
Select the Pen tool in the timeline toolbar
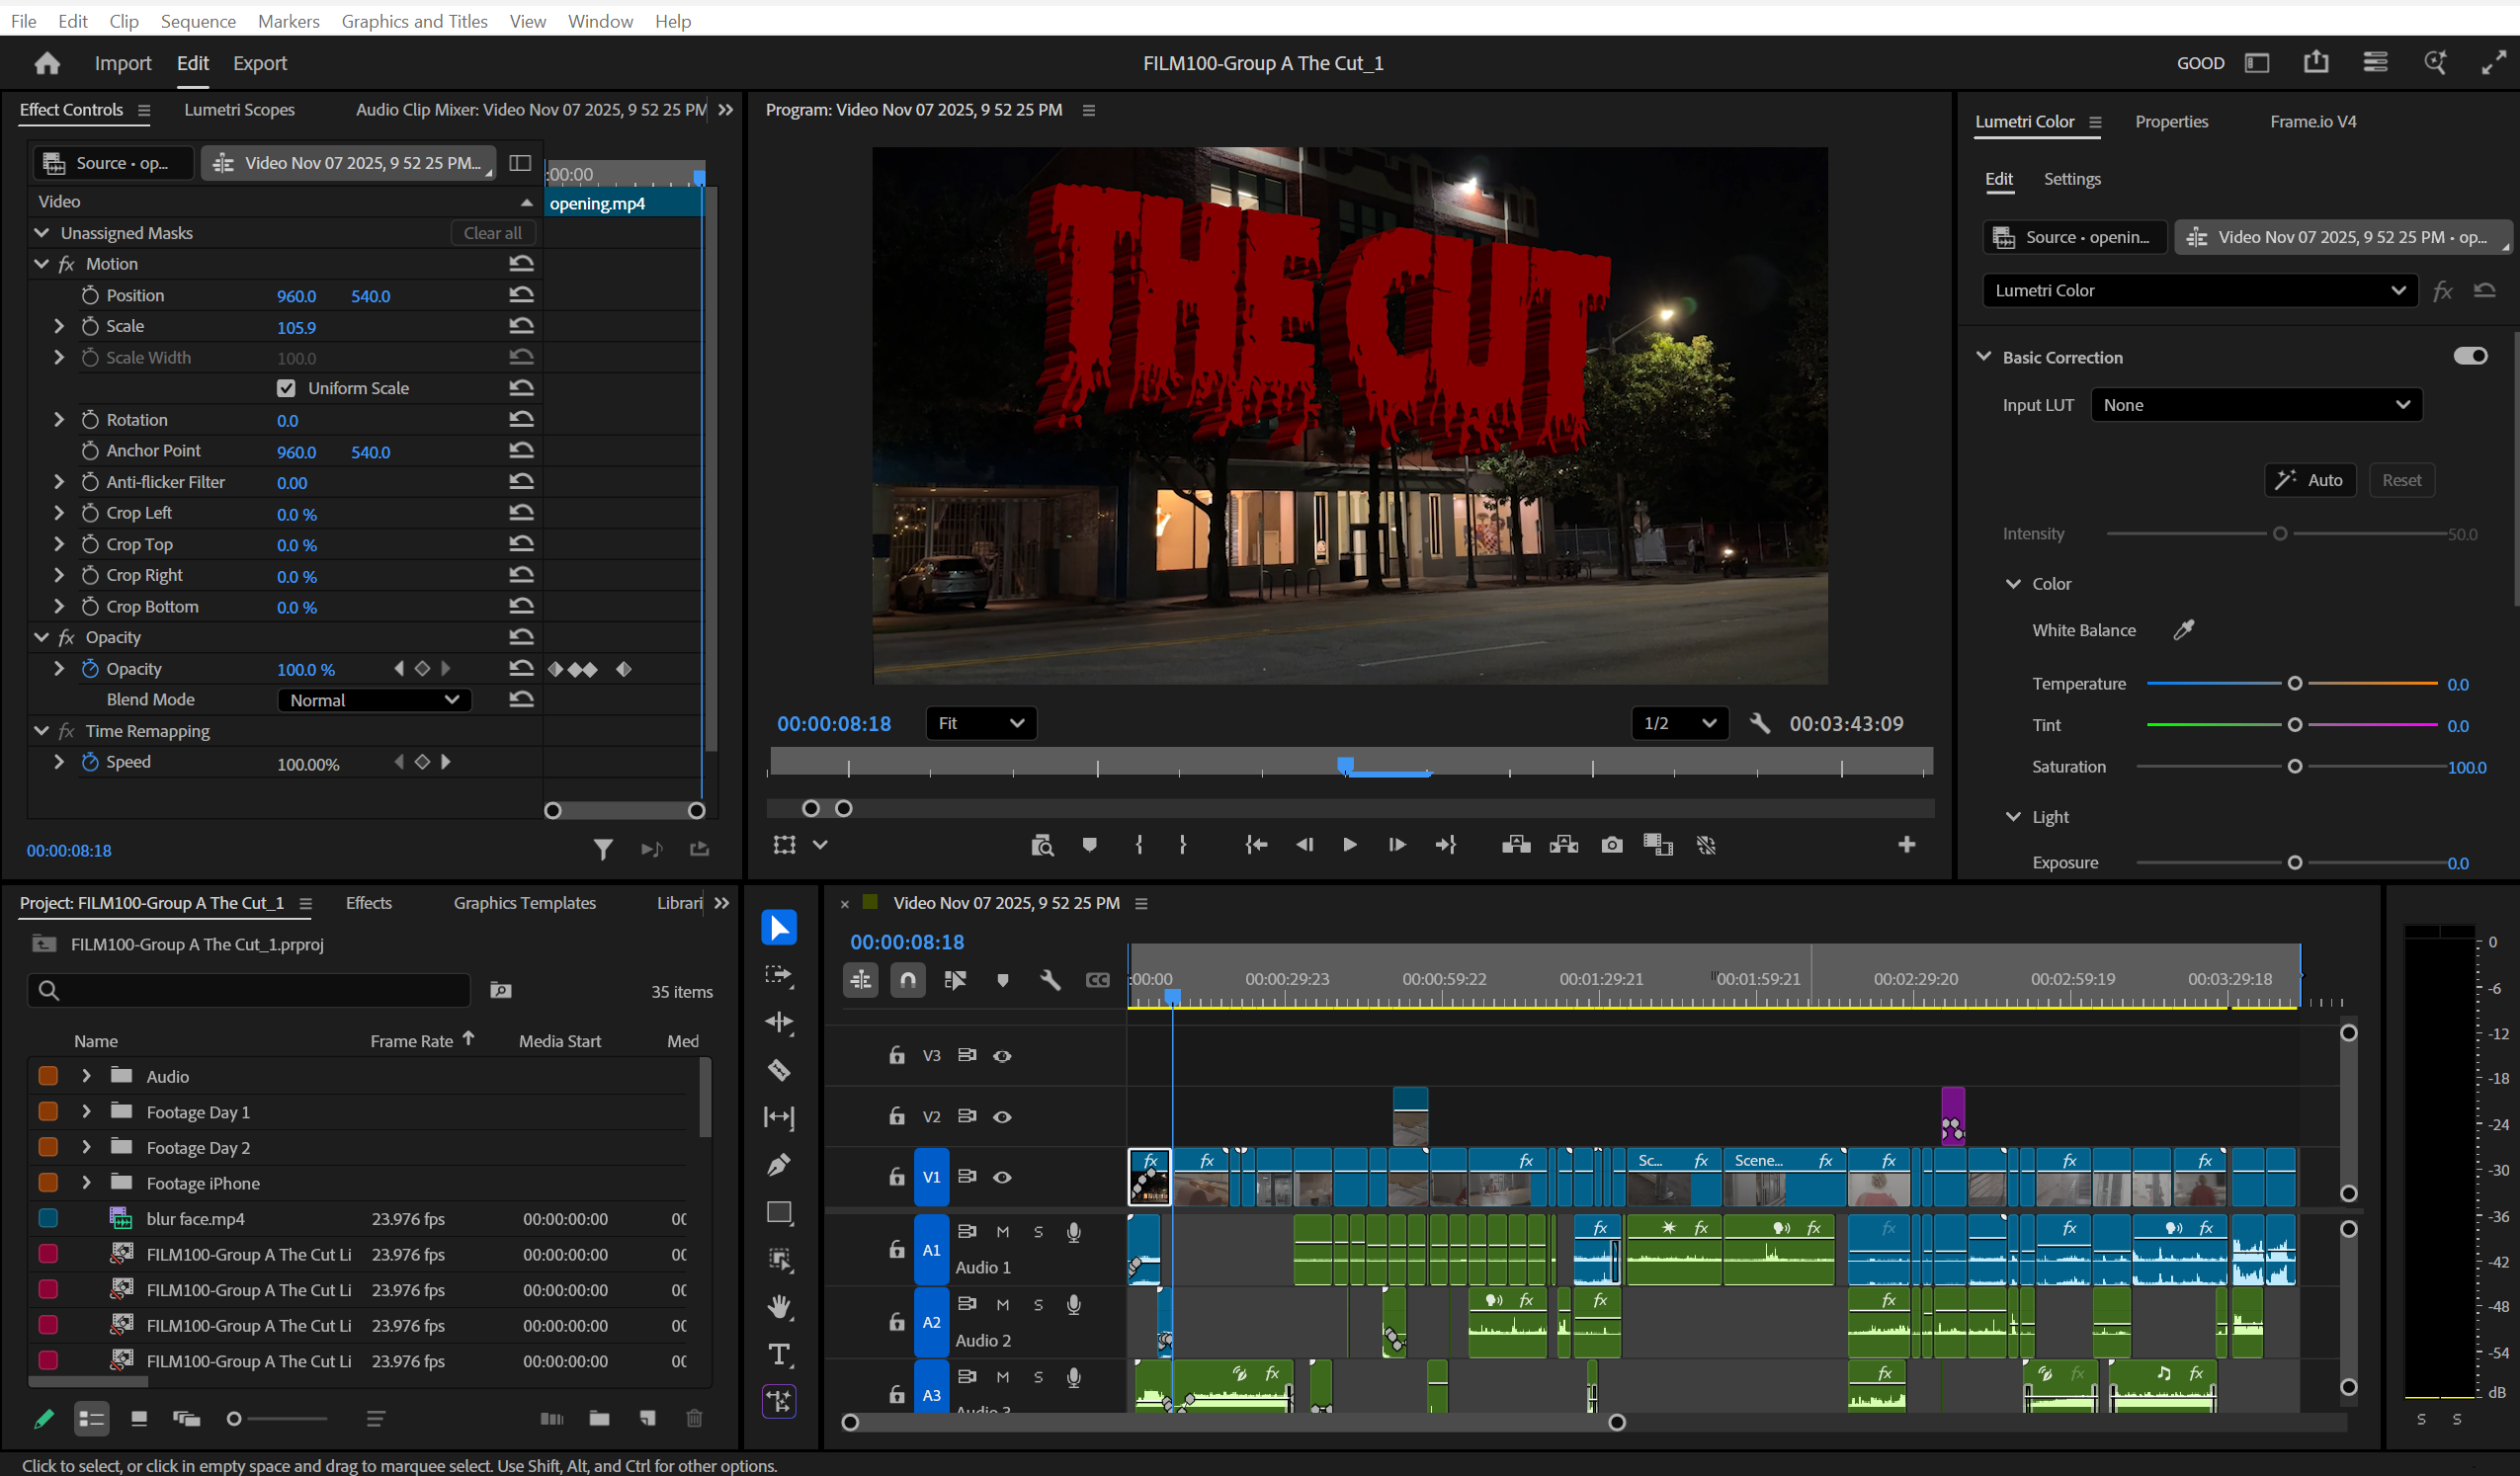(779, 1165)
